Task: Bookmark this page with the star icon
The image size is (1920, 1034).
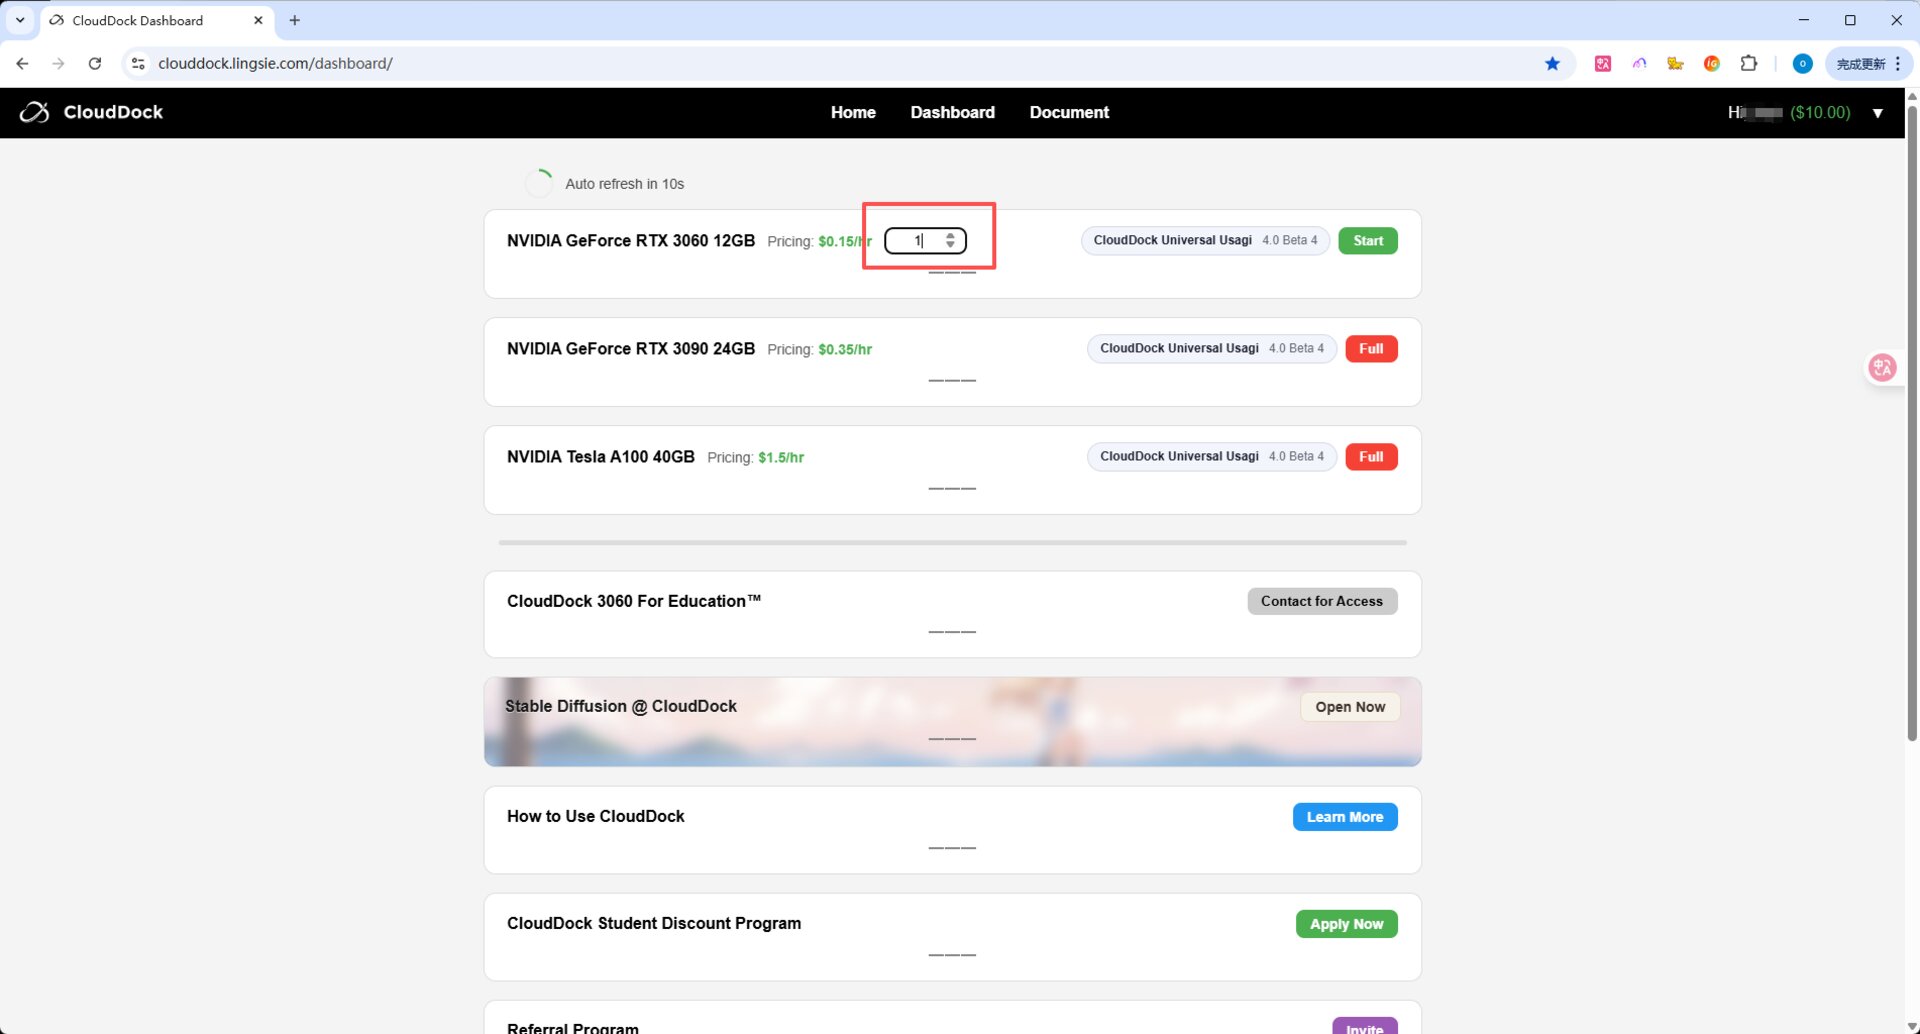Action: click(x=1552, y=64)
